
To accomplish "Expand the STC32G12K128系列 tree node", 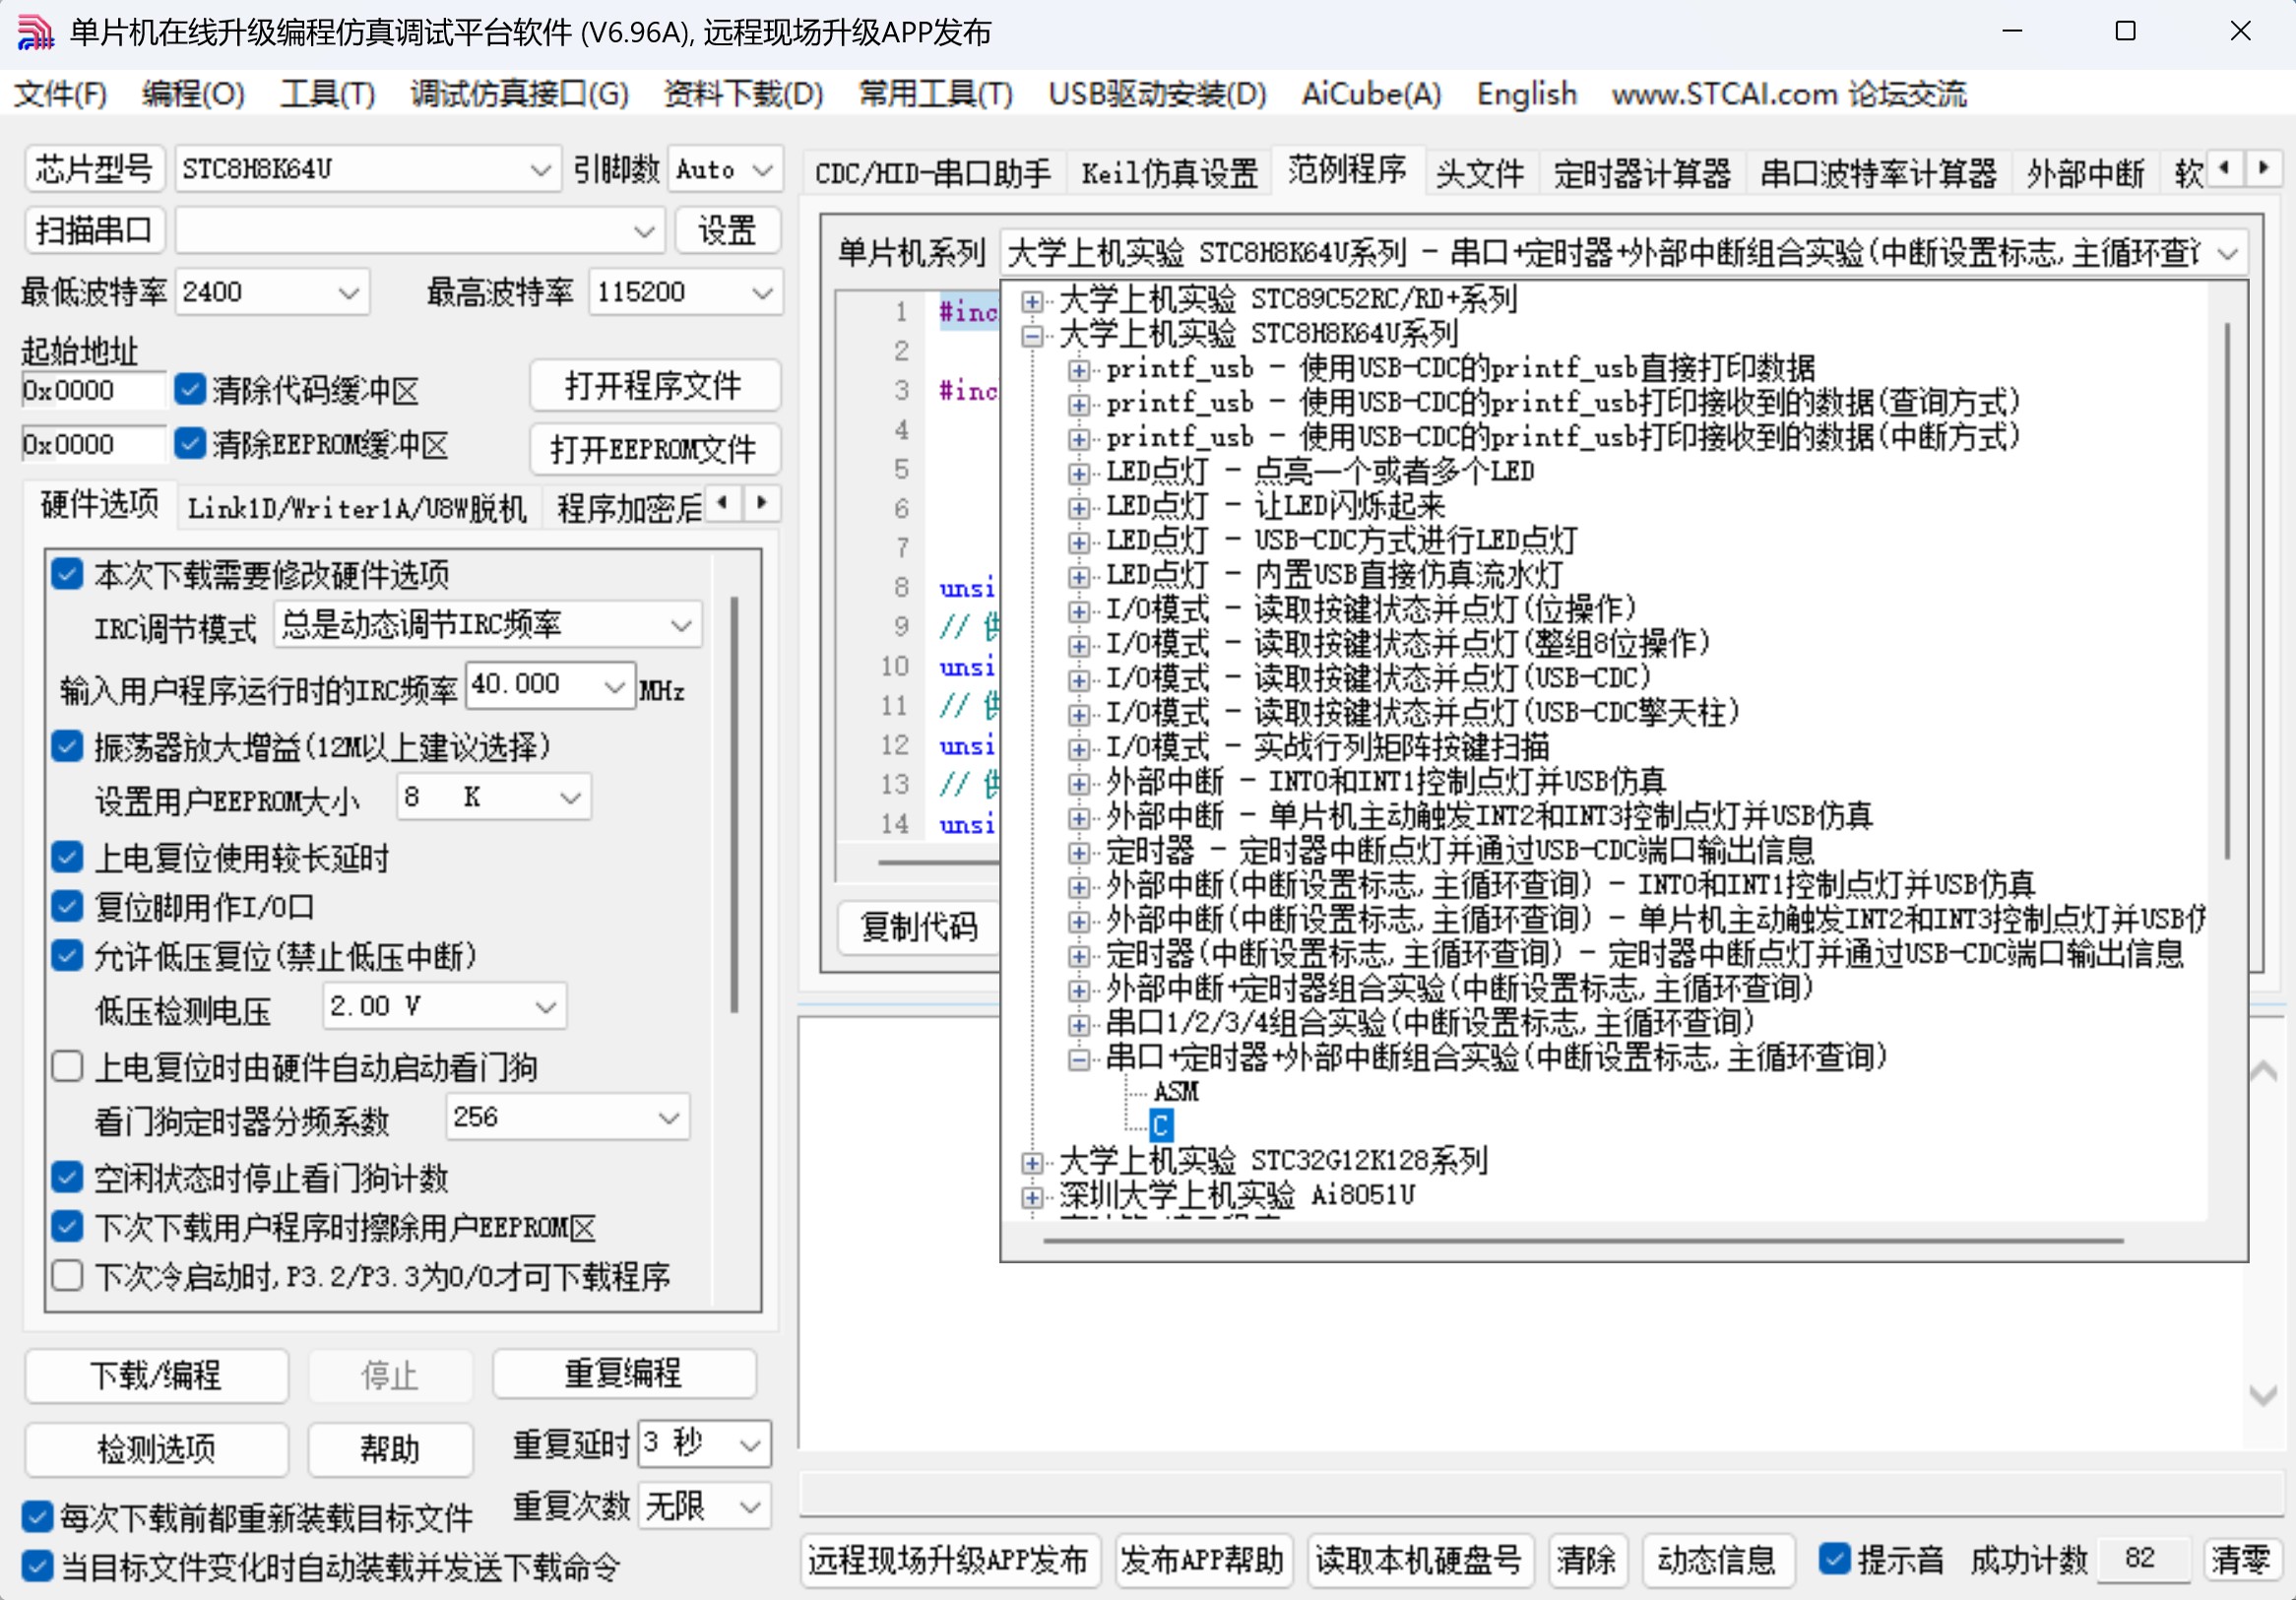I will click(1032, 1162).
